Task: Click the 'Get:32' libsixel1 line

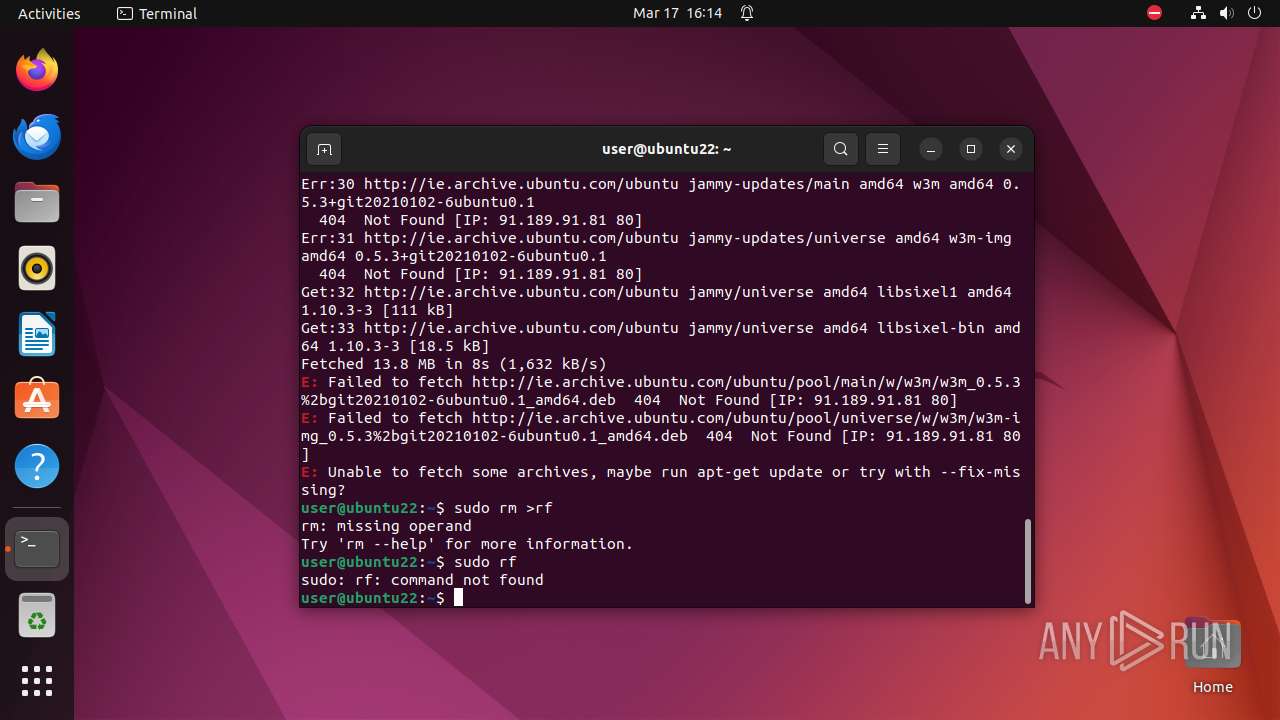Action: pos(656,301)
